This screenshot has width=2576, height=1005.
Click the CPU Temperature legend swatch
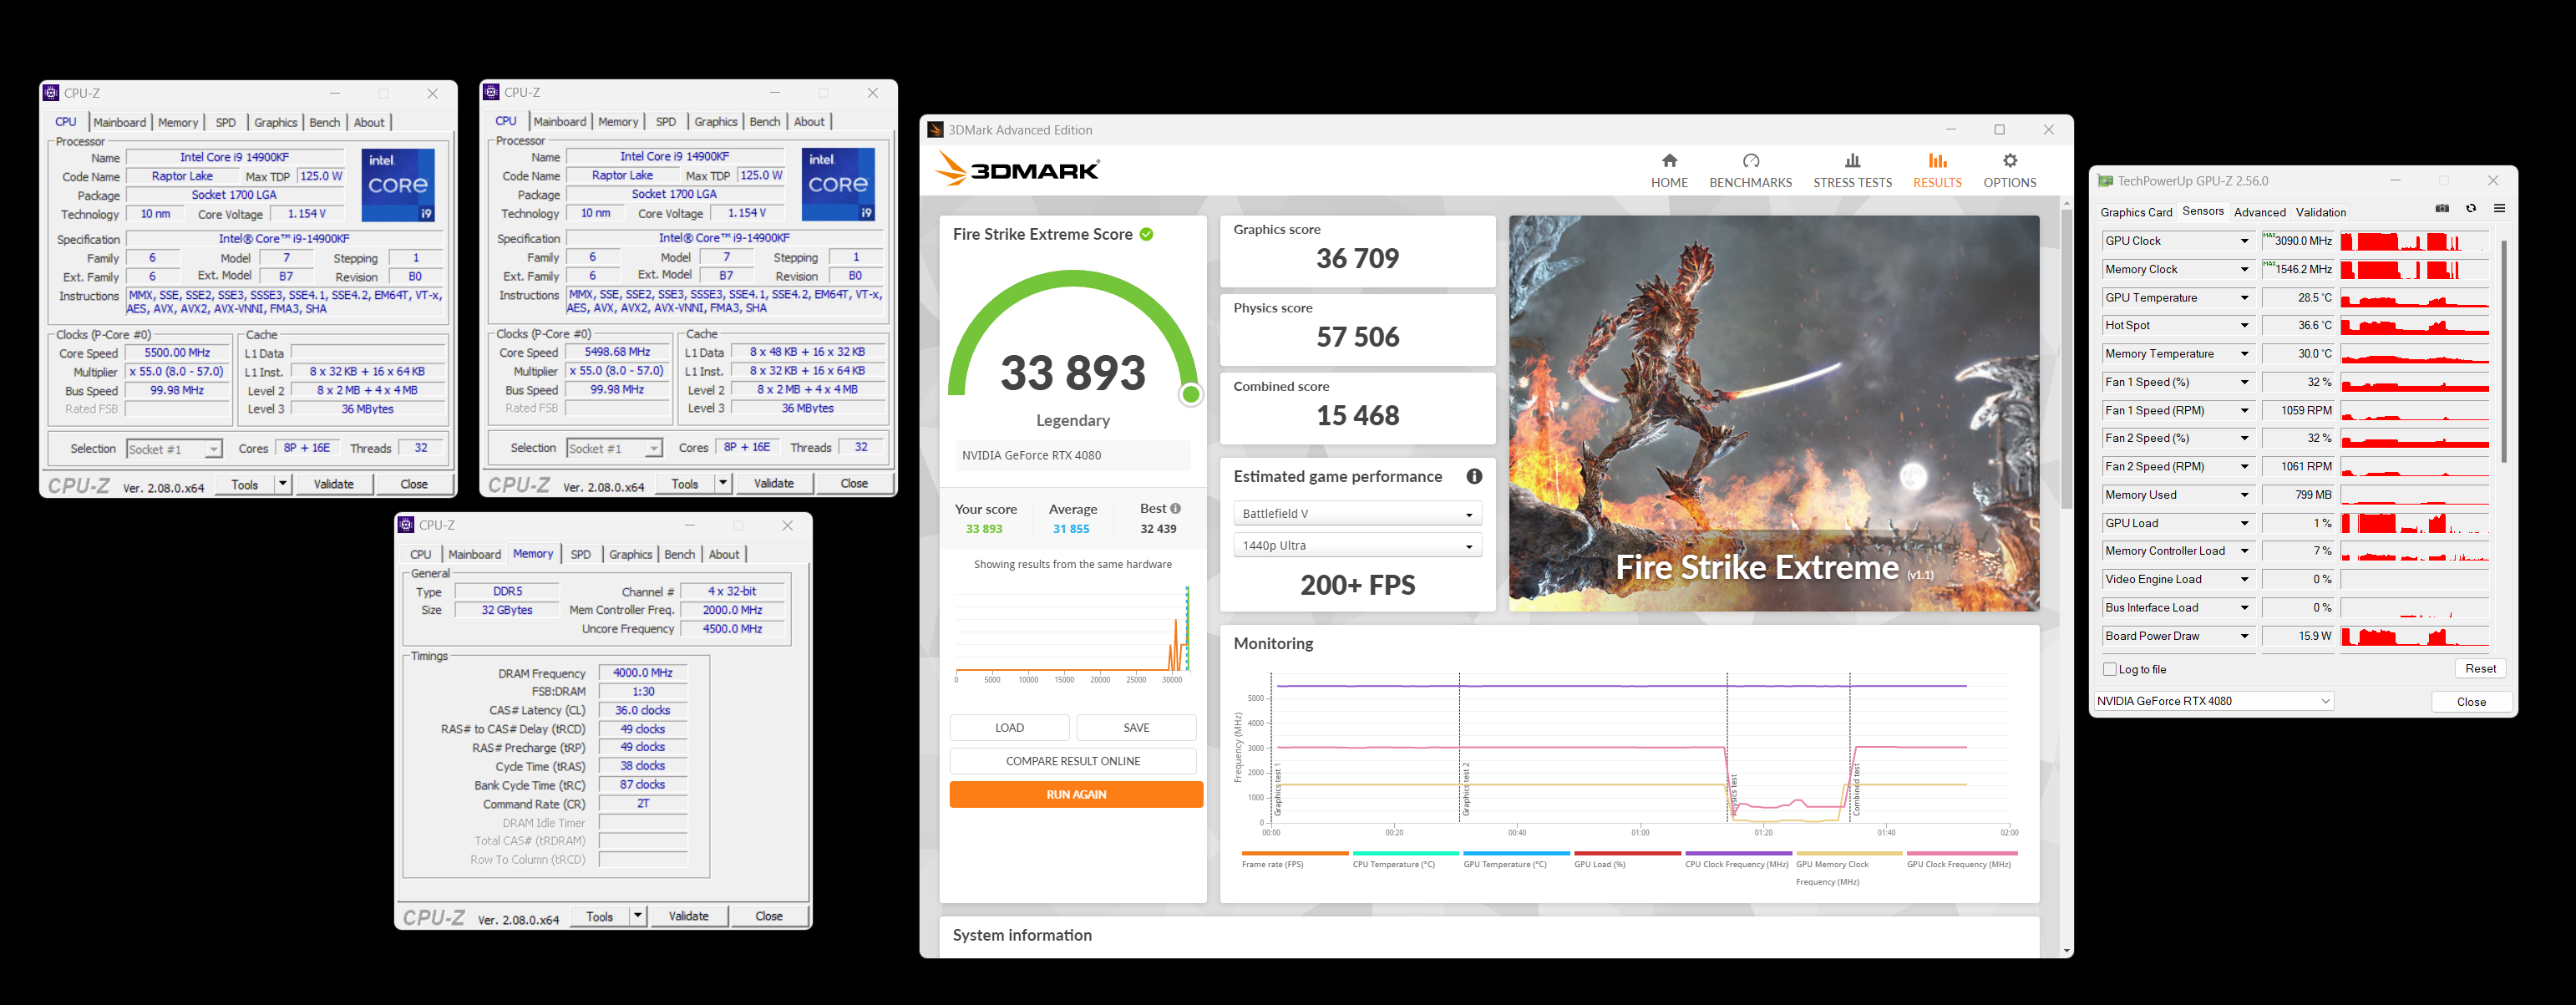(x=1405, y=854)
